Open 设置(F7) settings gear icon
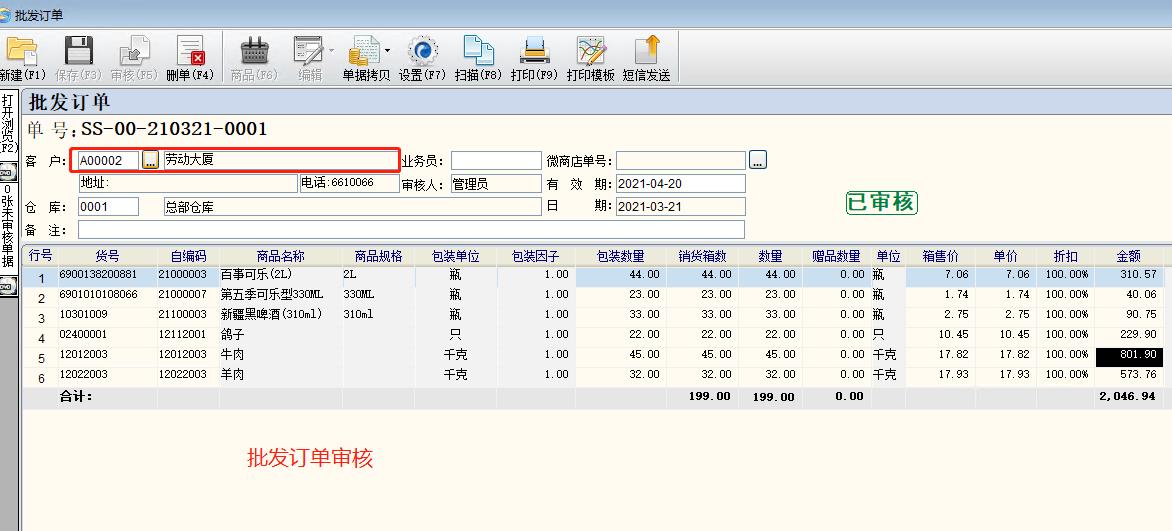Image resolution: width=1172 pixels, height=531 pixels. (422, 51)
